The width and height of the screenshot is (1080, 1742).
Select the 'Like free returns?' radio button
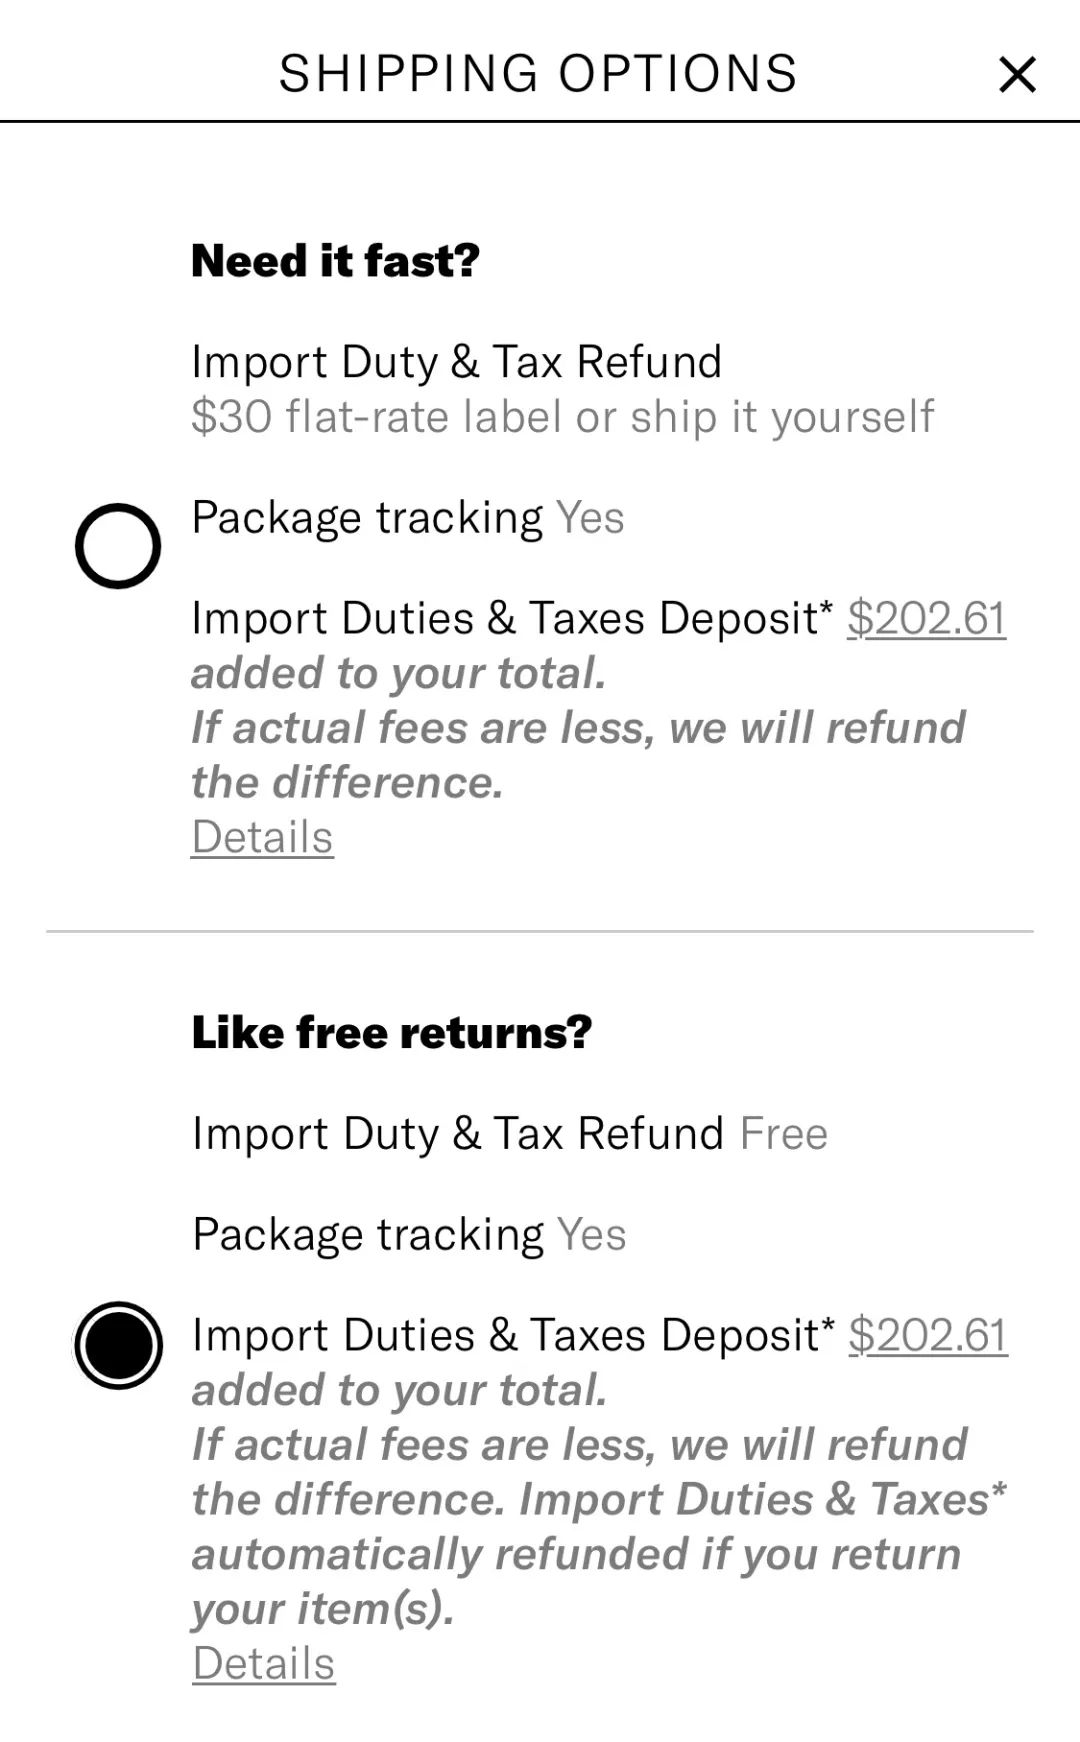(118, 1345)
